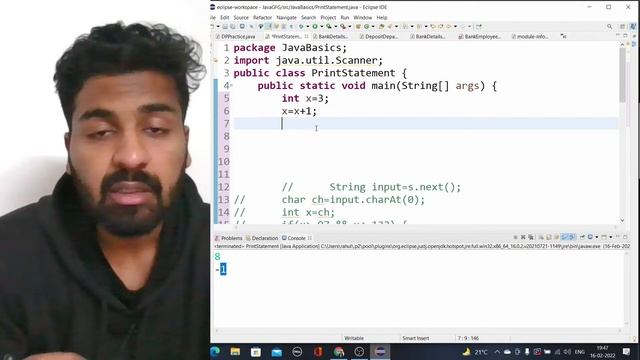
Task: Click the Save icon in the toolbar
Action: click(x=225, y=27)
